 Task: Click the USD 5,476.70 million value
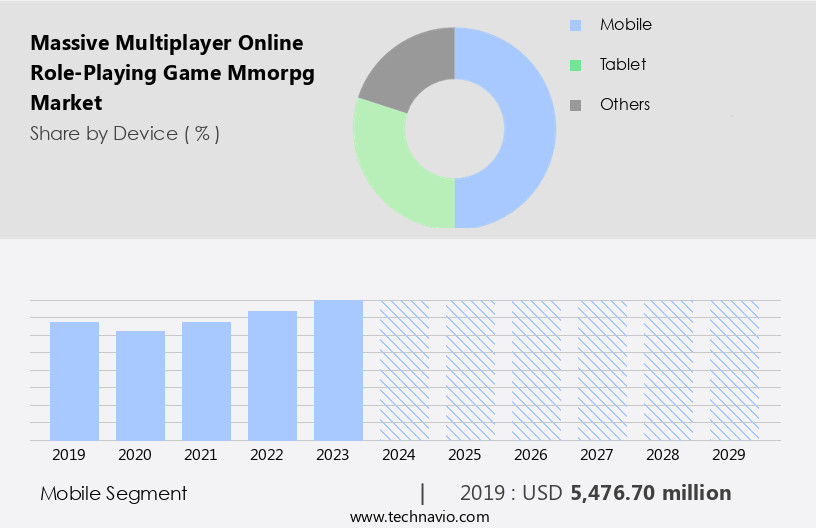(650, 493)
